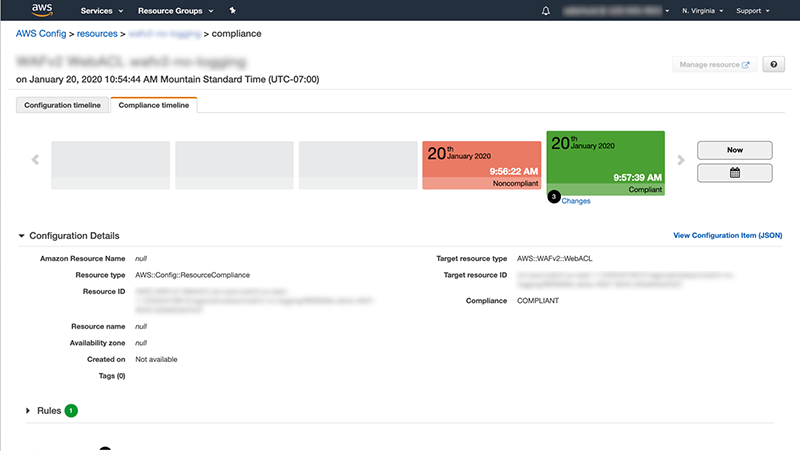Select the COMPLIANT compliance value
The width and height of the screenshot is (800, 451).
click(x=538, y=301)
